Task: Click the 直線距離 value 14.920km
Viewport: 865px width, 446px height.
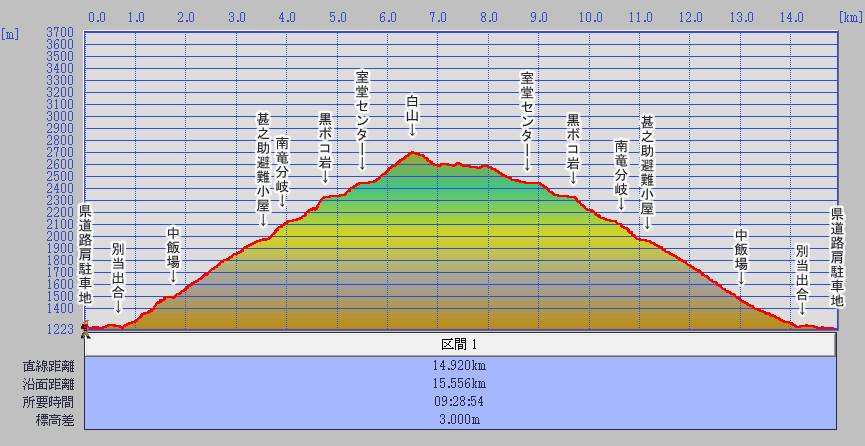Action: (x=460, y=365)
